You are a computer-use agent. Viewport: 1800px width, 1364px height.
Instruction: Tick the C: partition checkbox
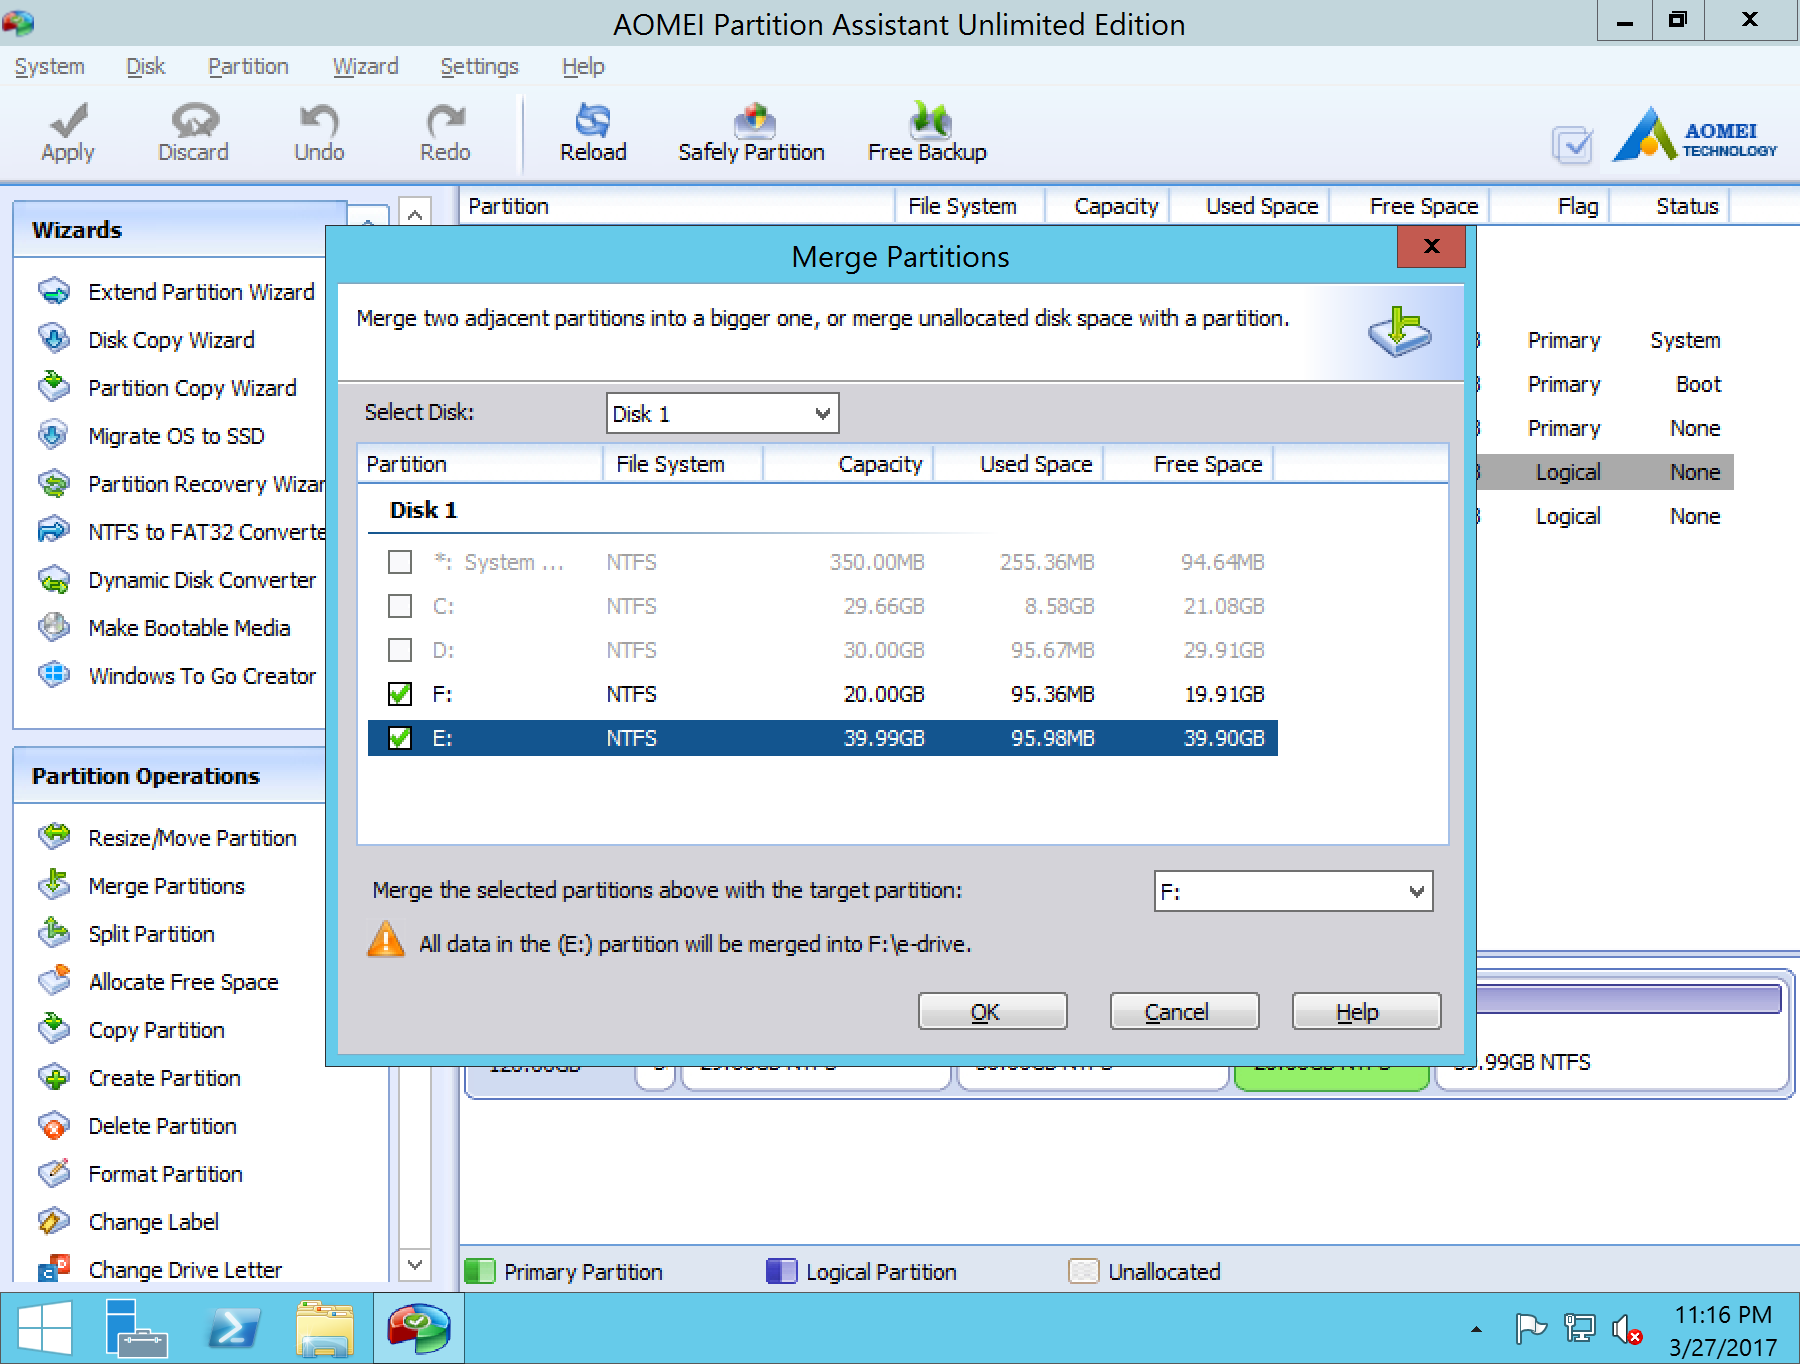(x=400, y=606)
